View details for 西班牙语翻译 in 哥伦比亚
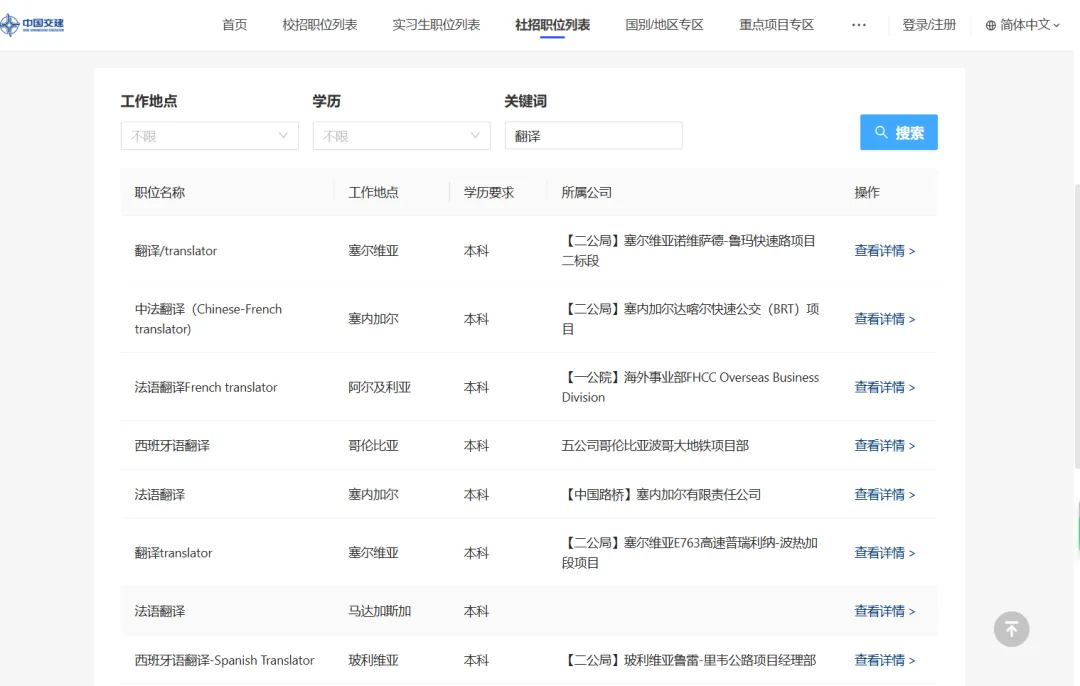 click(x=884, y=446)
